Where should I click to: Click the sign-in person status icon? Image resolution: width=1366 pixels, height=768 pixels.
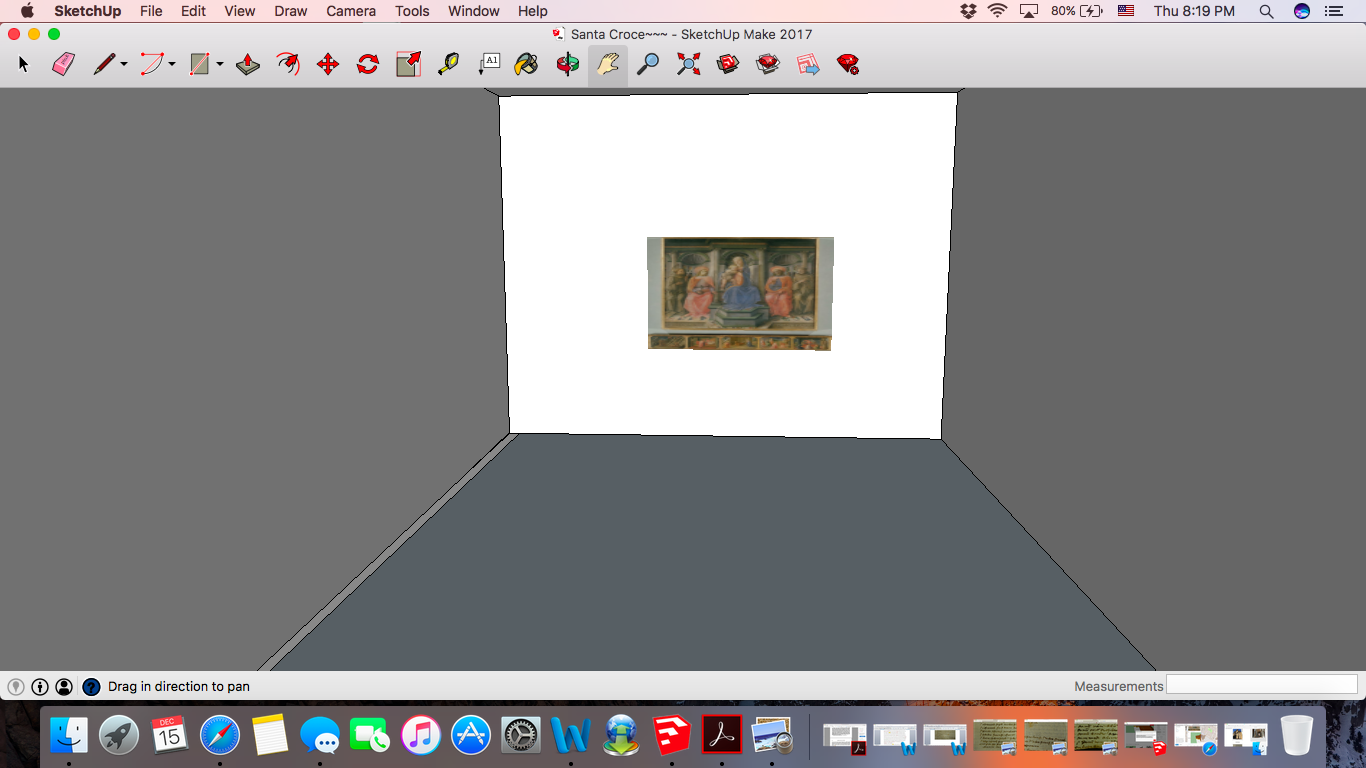coord(64,687)
